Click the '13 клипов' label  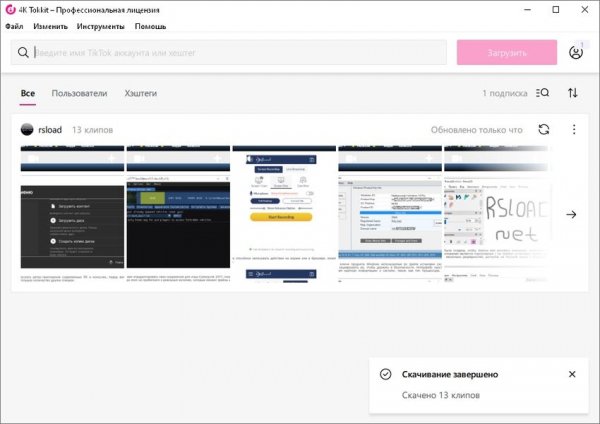pyautogui.click(x=93, y=130)
